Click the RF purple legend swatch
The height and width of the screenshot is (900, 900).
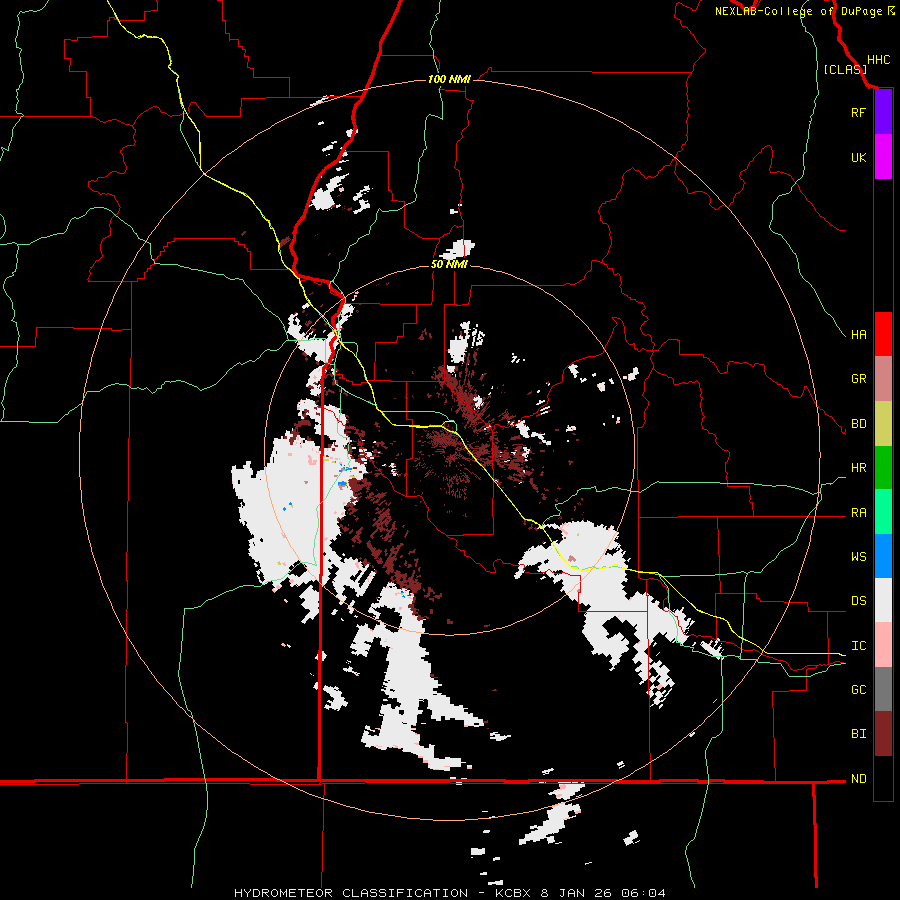coord(883,112)
